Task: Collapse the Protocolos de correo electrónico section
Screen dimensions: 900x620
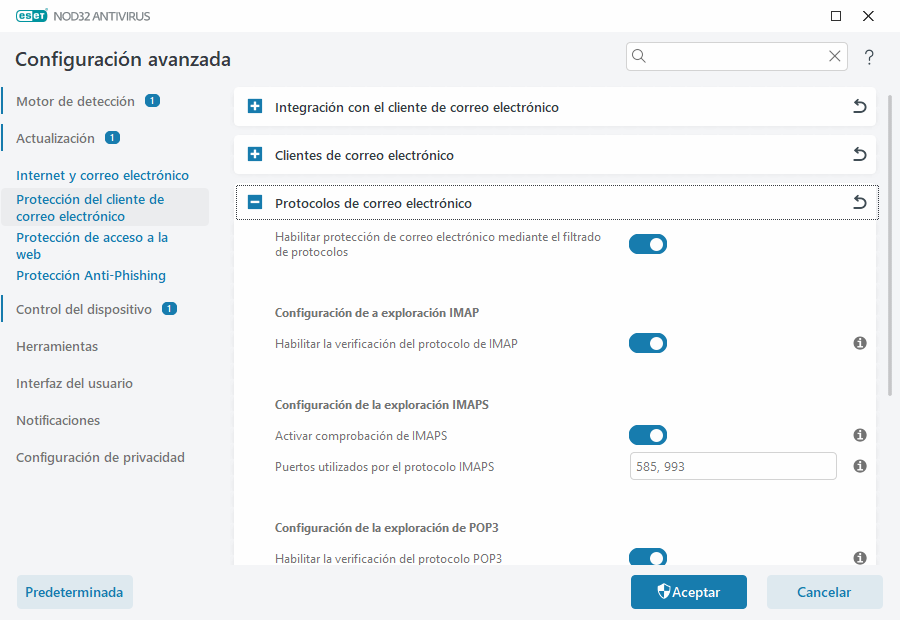Action: [254, 202]
